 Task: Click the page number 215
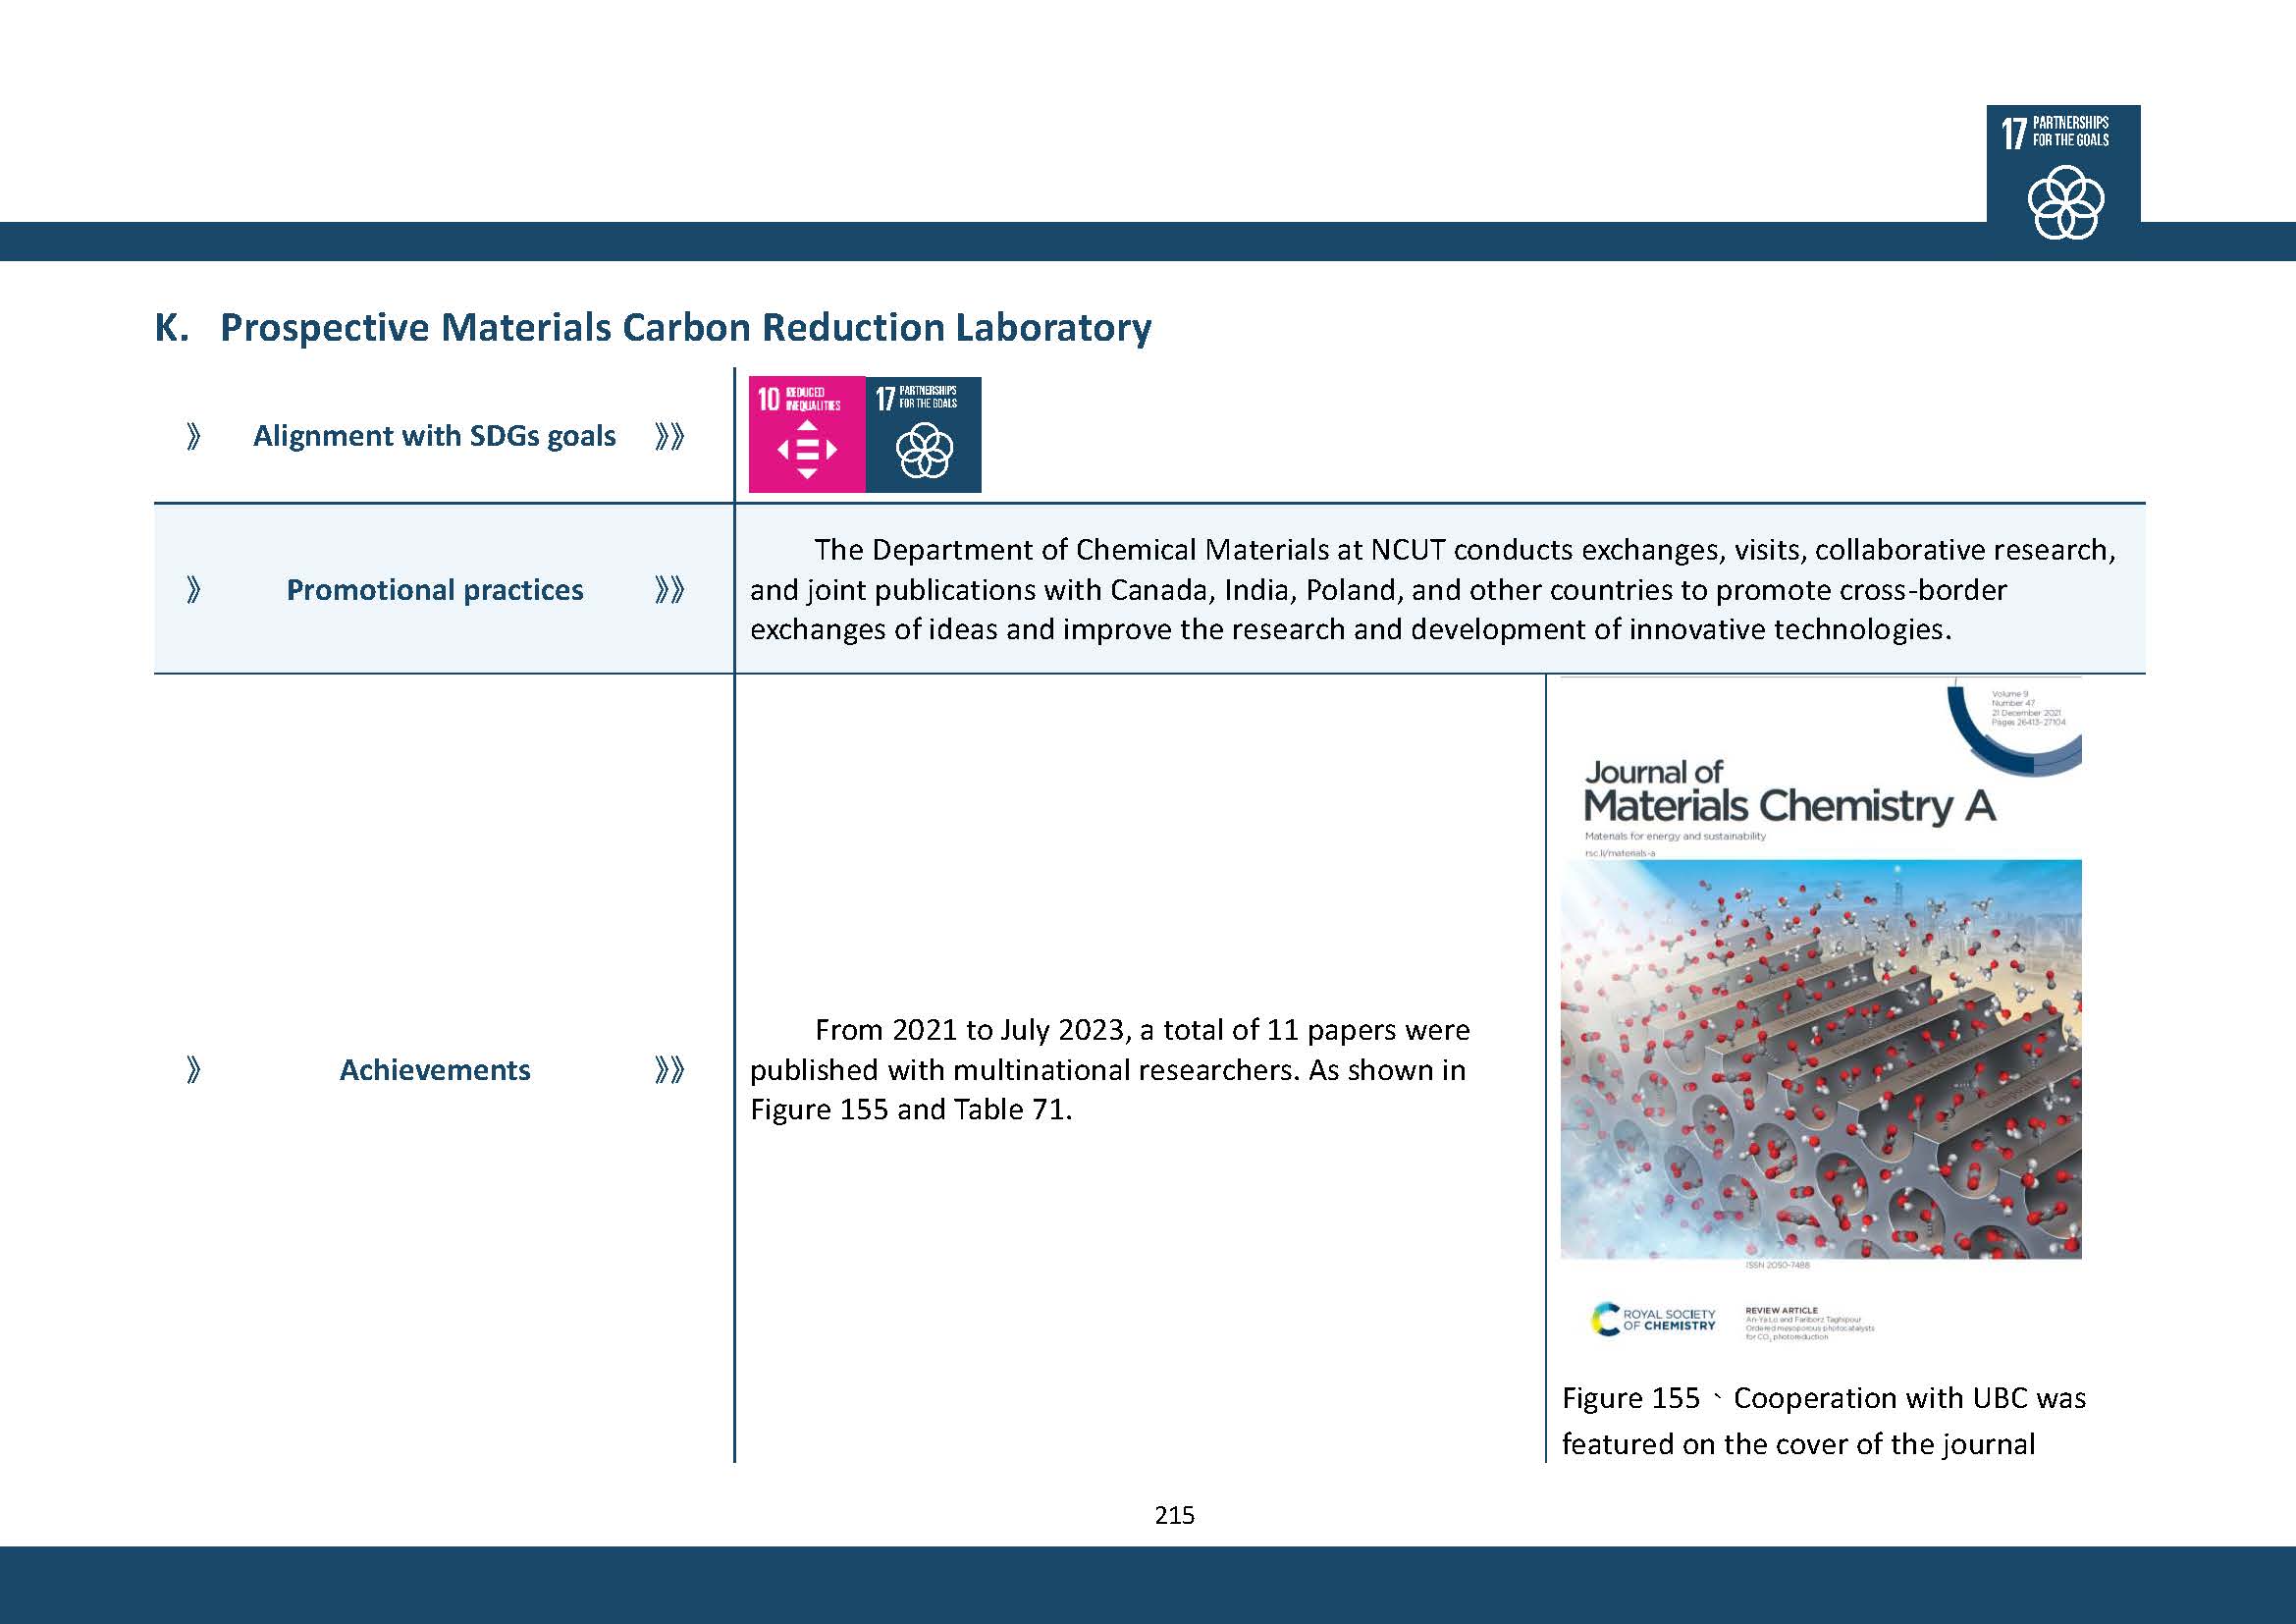point(1174,1515)
